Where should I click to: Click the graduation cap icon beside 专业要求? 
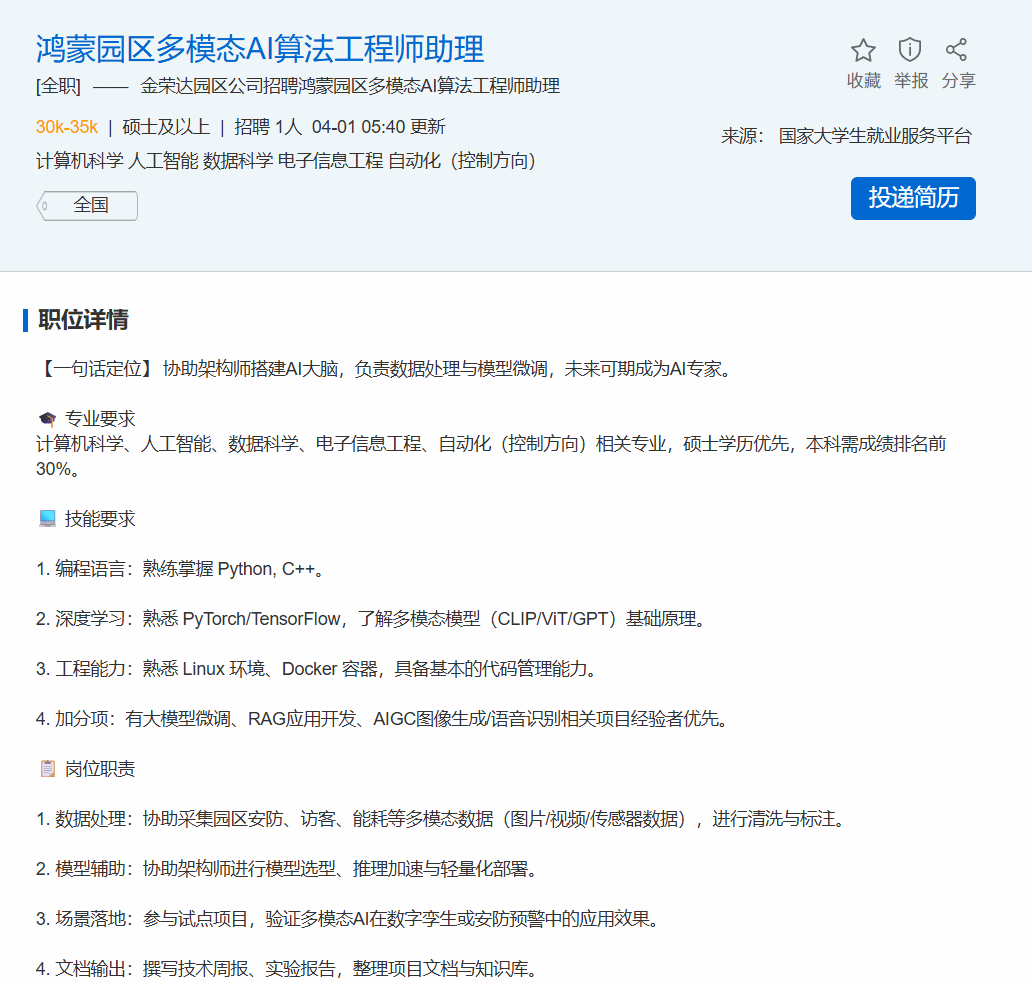(47, 419)
